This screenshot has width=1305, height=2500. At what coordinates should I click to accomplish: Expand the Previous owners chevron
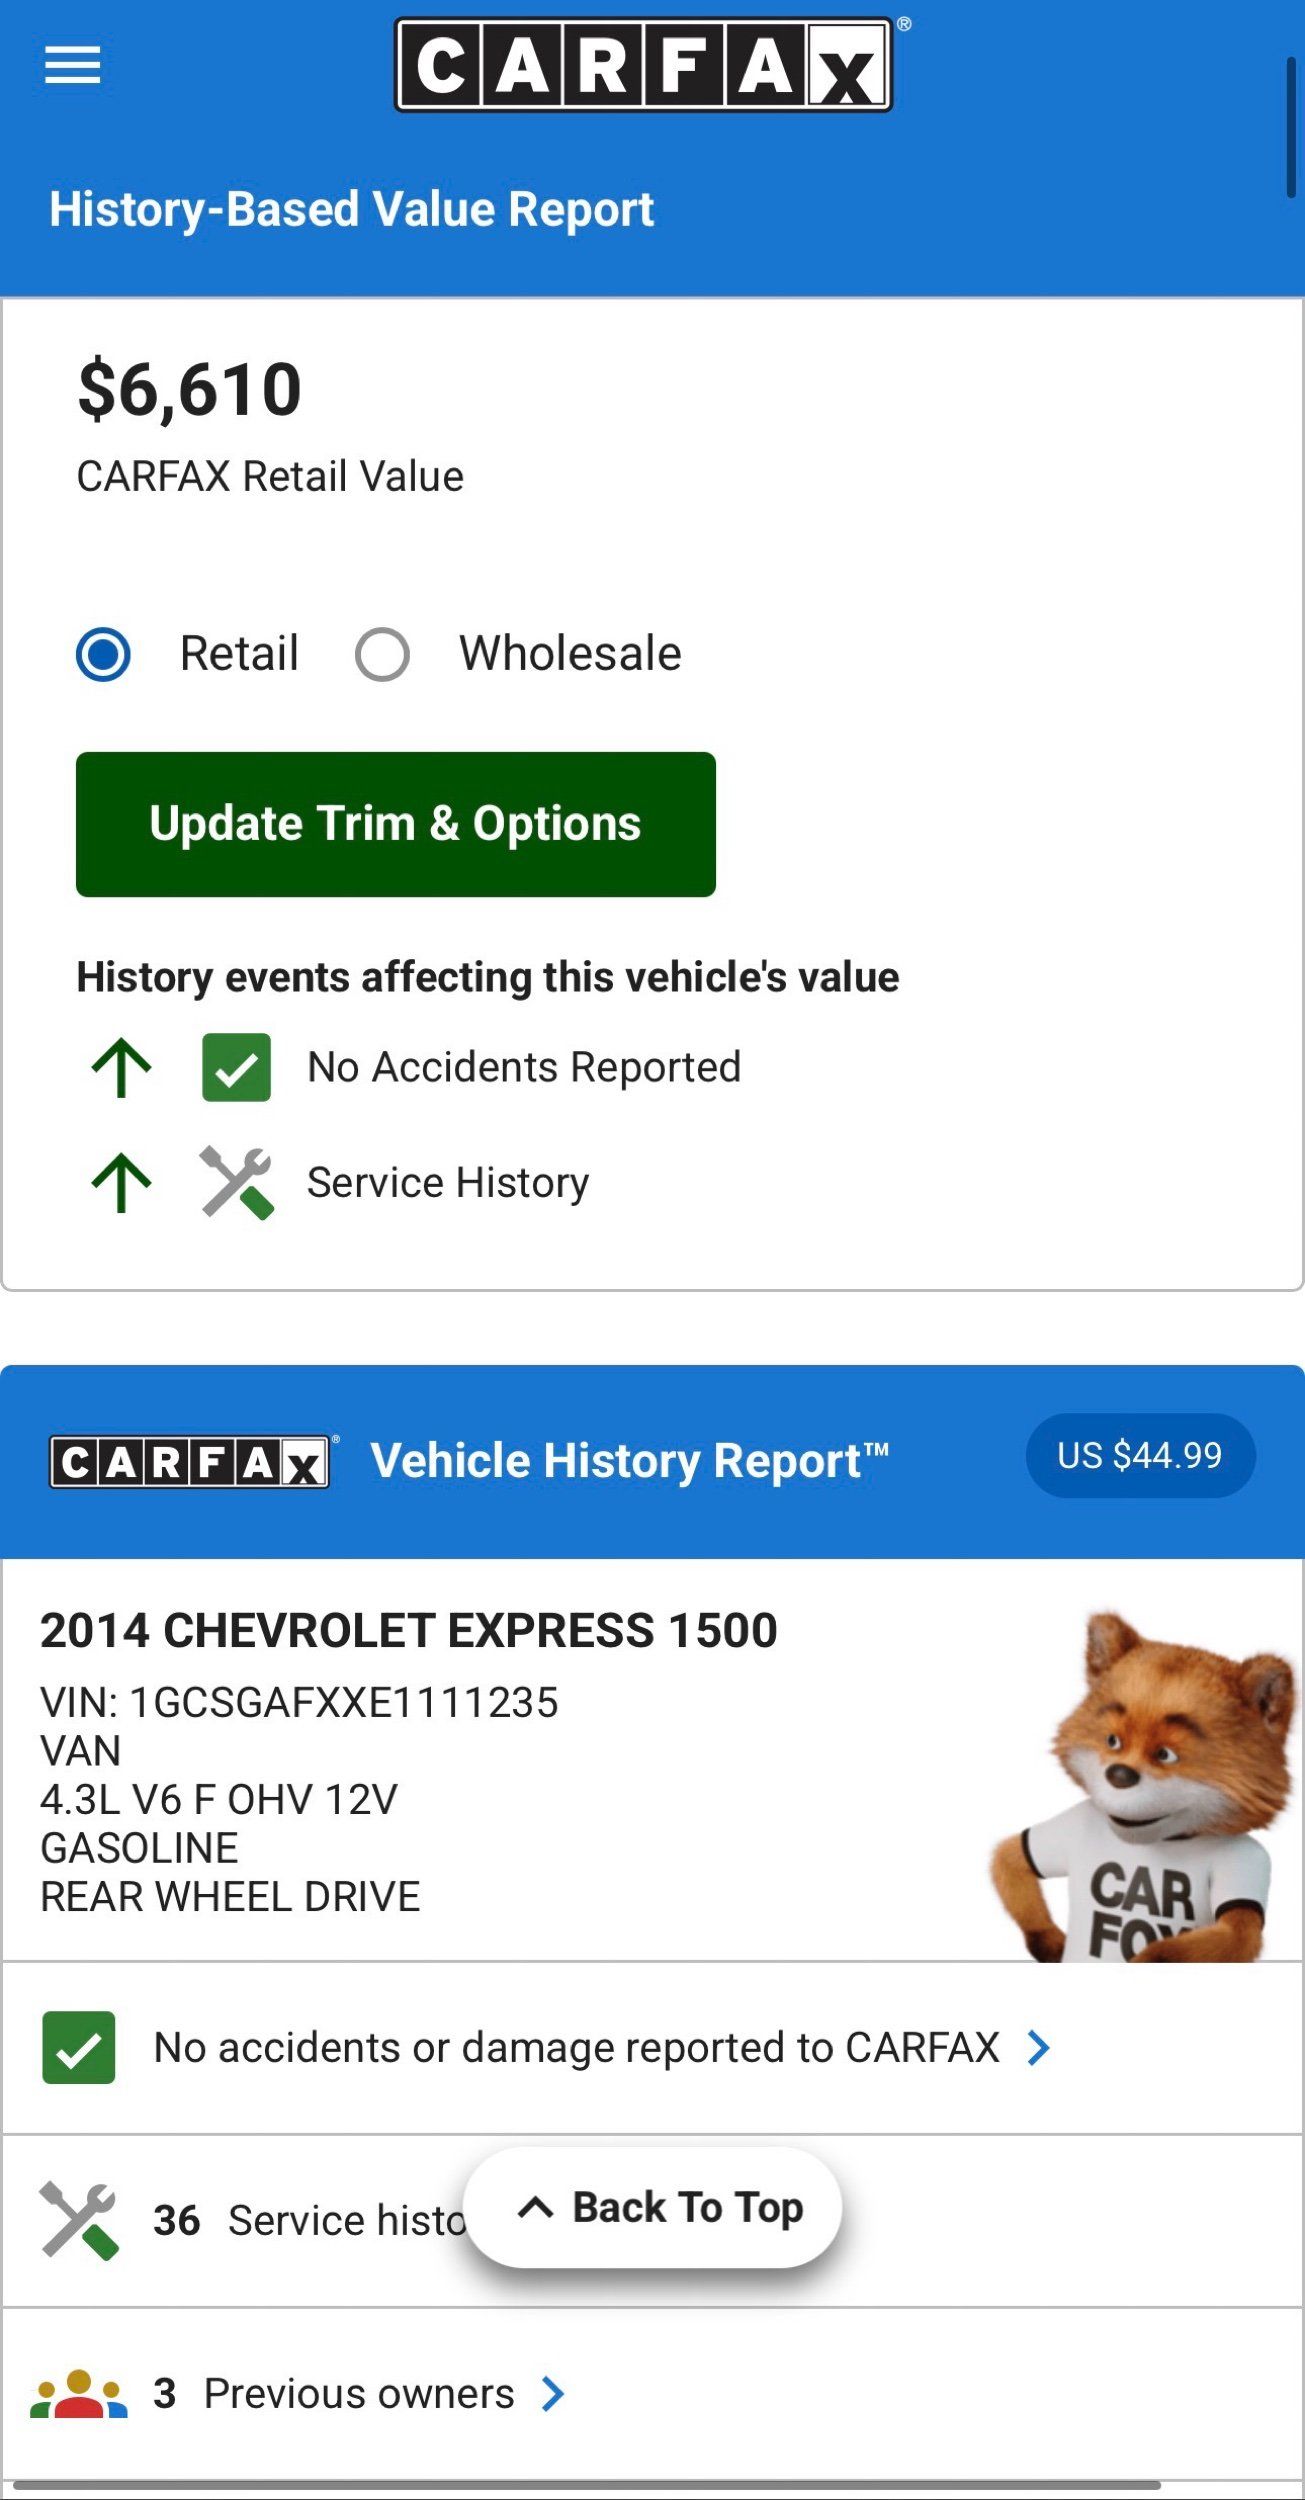click(x=552, y=2394)
